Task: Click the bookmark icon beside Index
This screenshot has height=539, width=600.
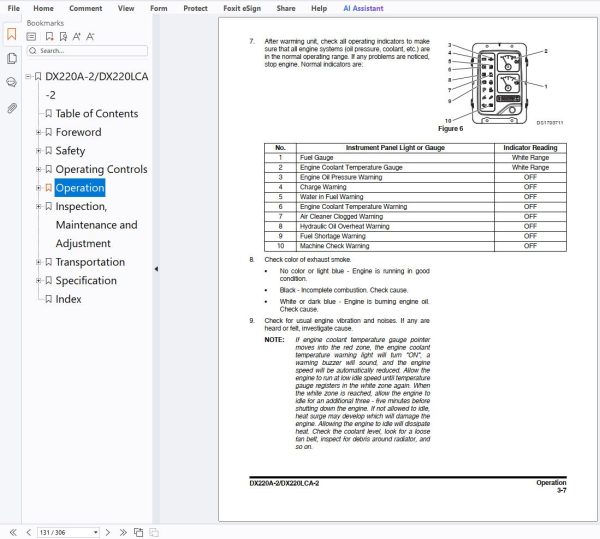Action: pyautogui.click(x=49, y=299)
